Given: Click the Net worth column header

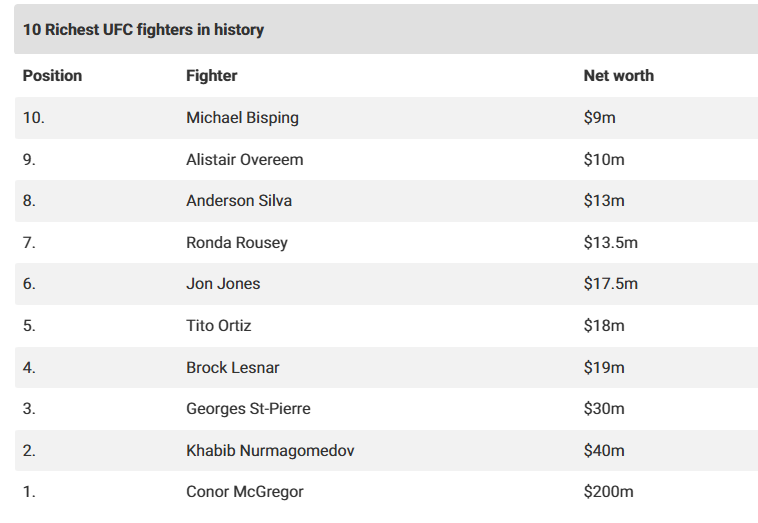Looking at the screenshot, I should pyautogui.click(x=618, y=76).
